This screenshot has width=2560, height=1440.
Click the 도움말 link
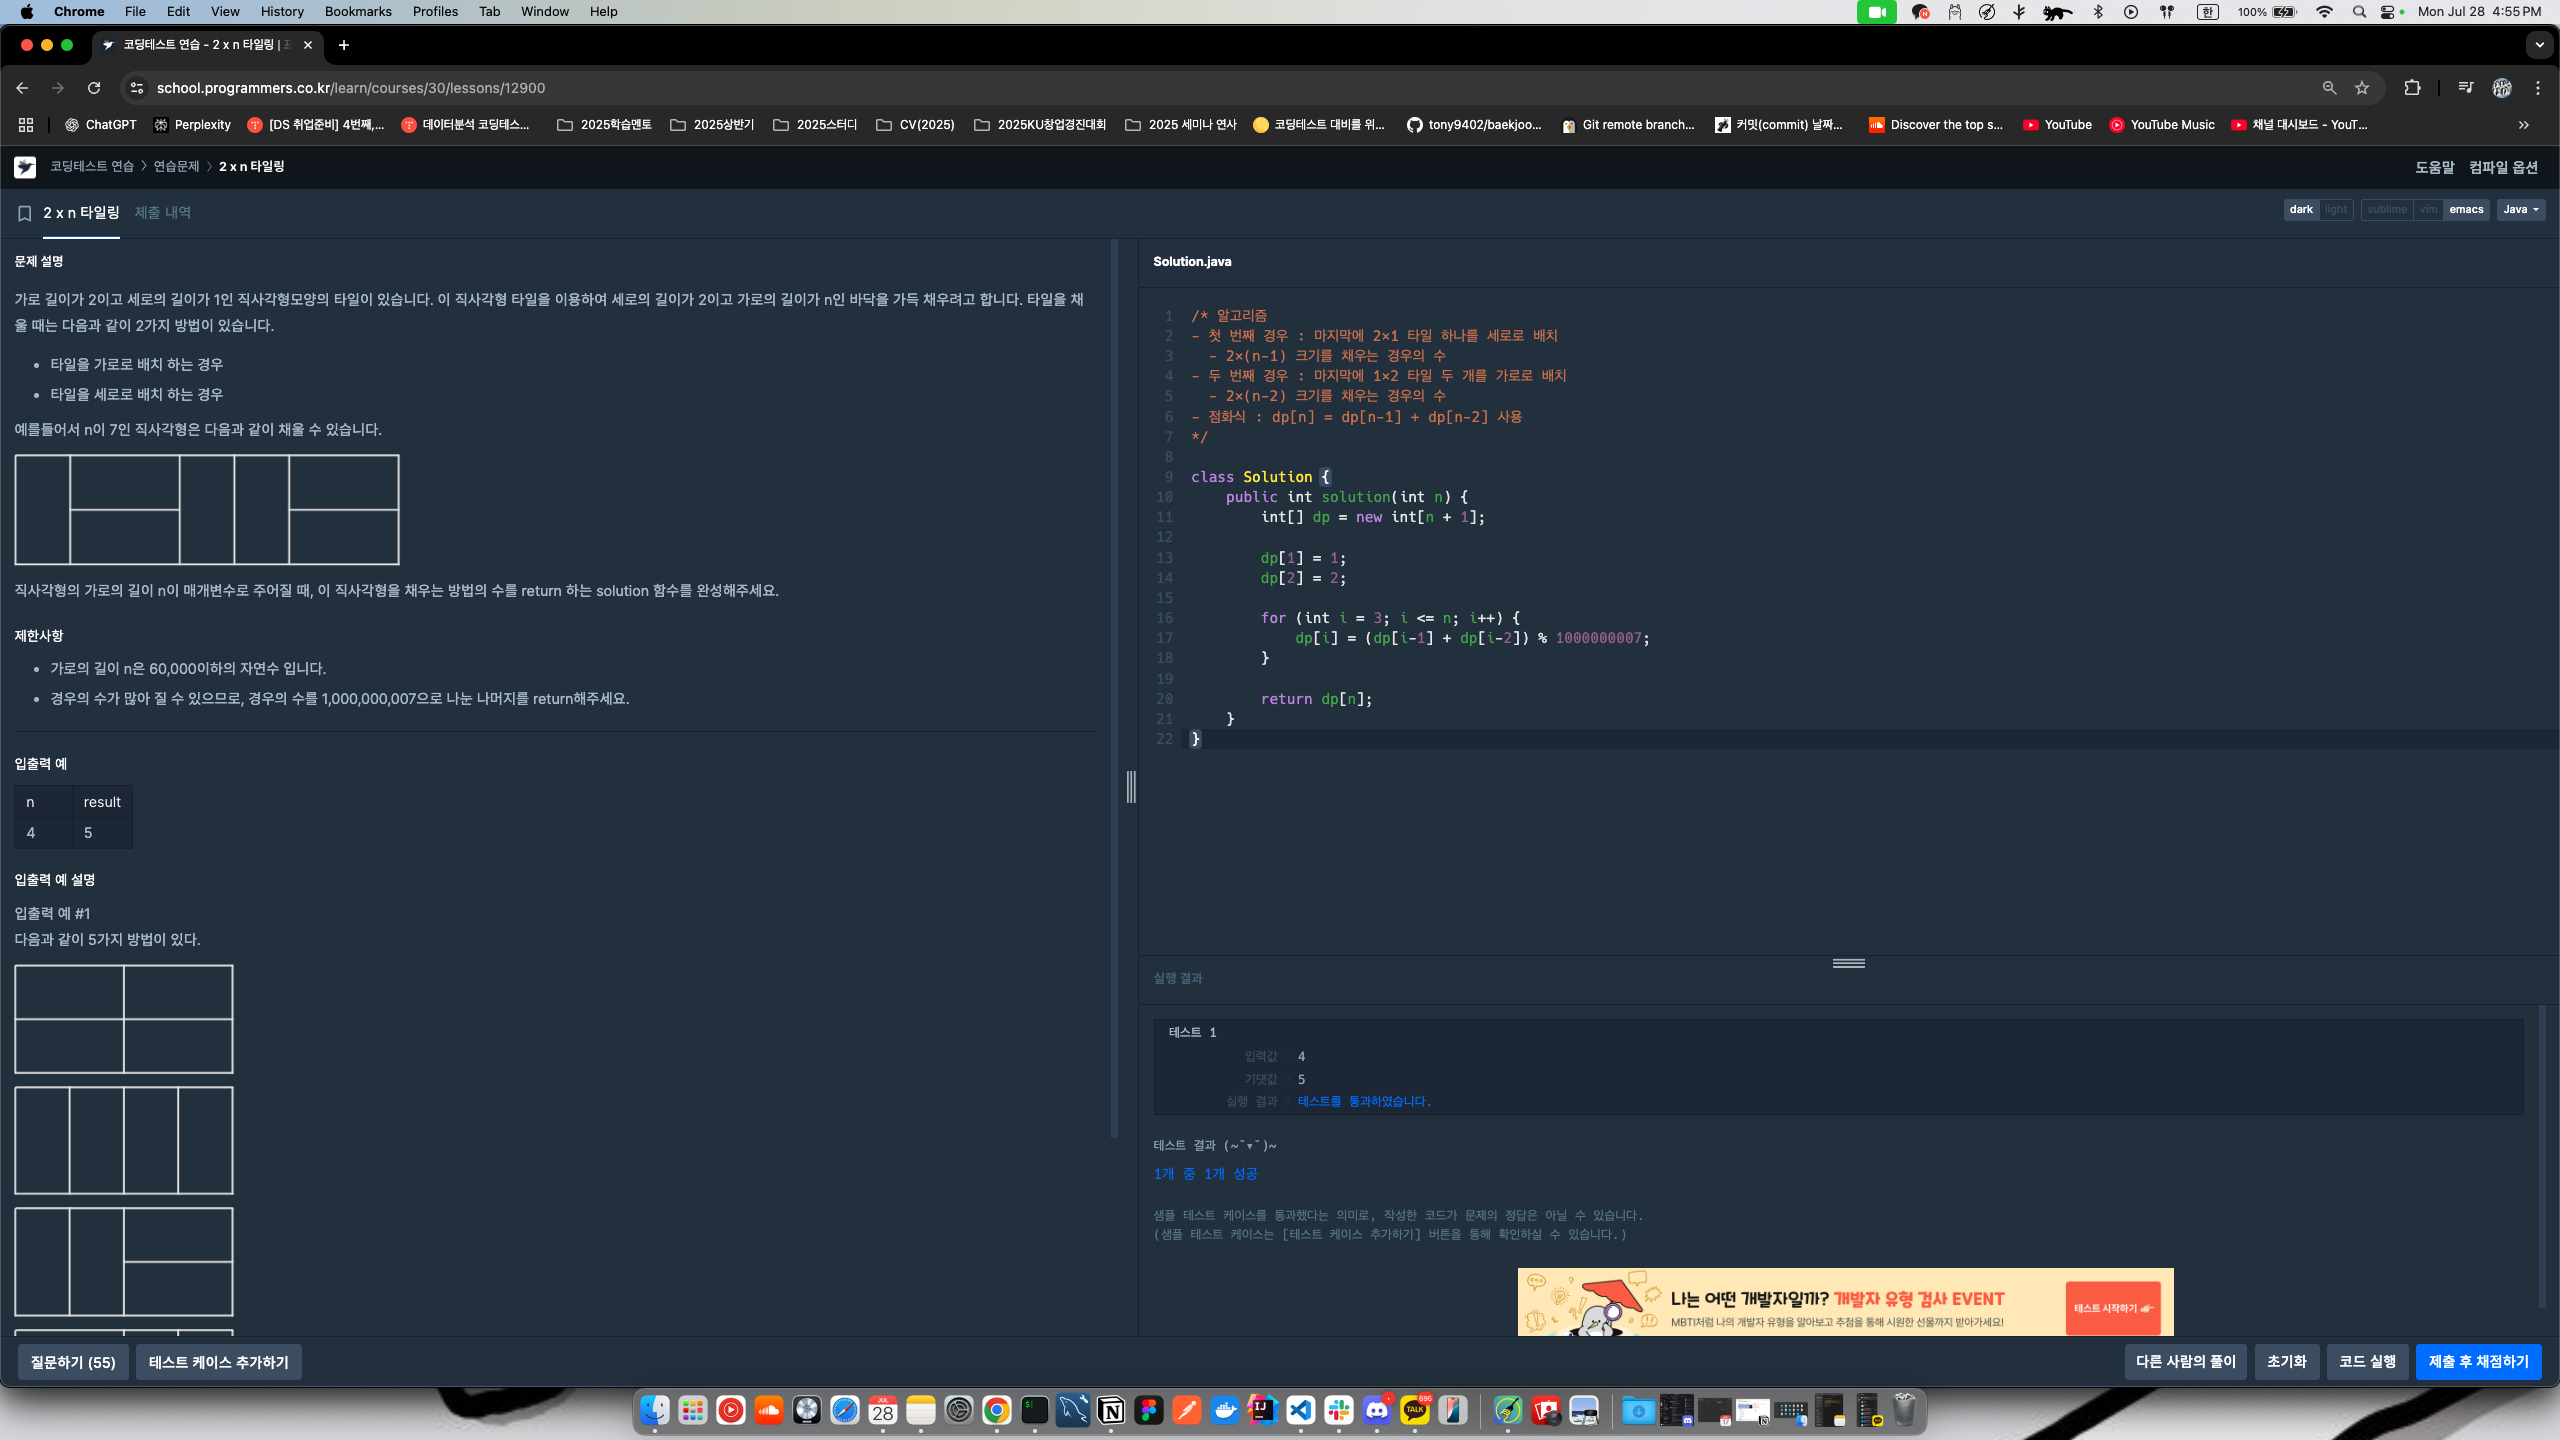[x=2434, y=167]
